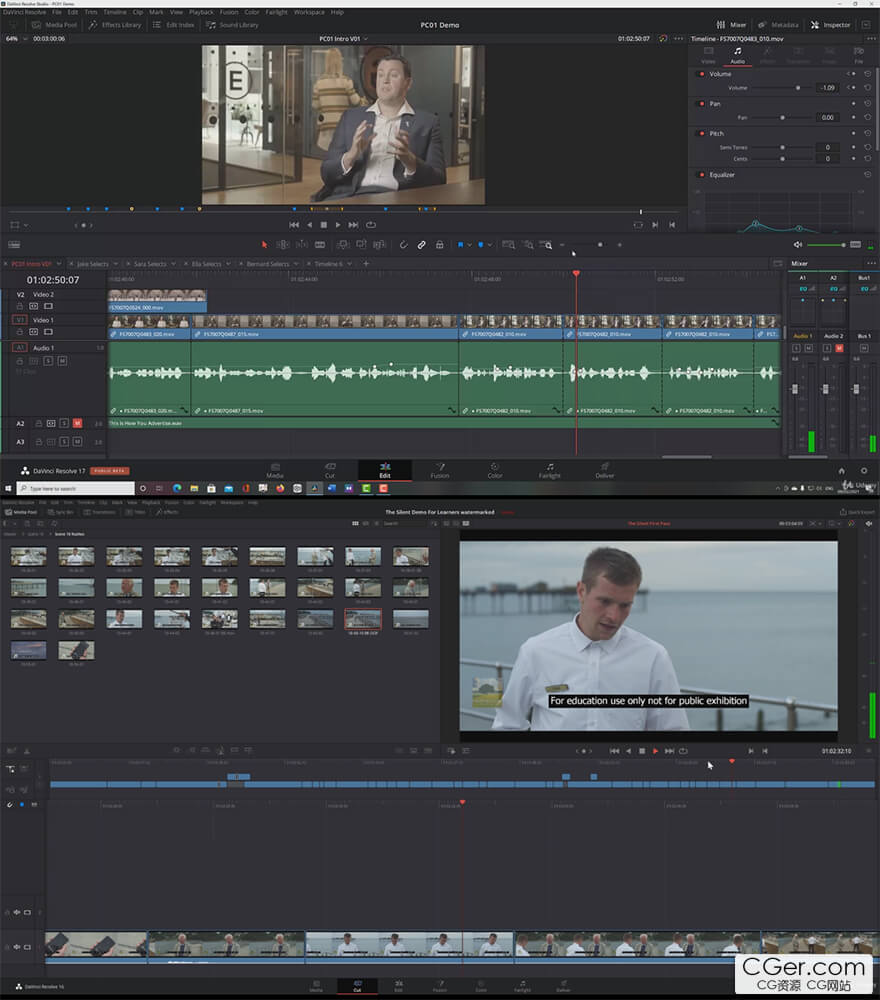Open marker color dropdown arrow
The width and height of the screenshot is (880, 1000).
(490, 245)
